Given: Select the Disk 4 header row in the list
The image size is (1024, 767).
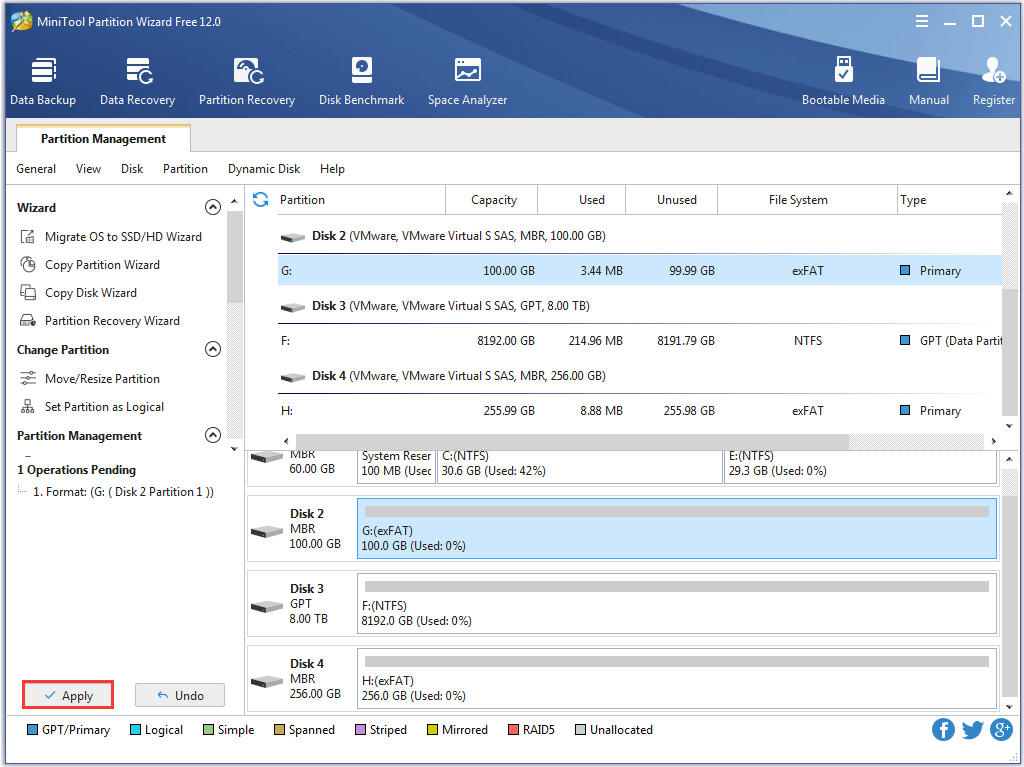Looking at the screenshot, I should pyautogui.click(x=639, y=376).
